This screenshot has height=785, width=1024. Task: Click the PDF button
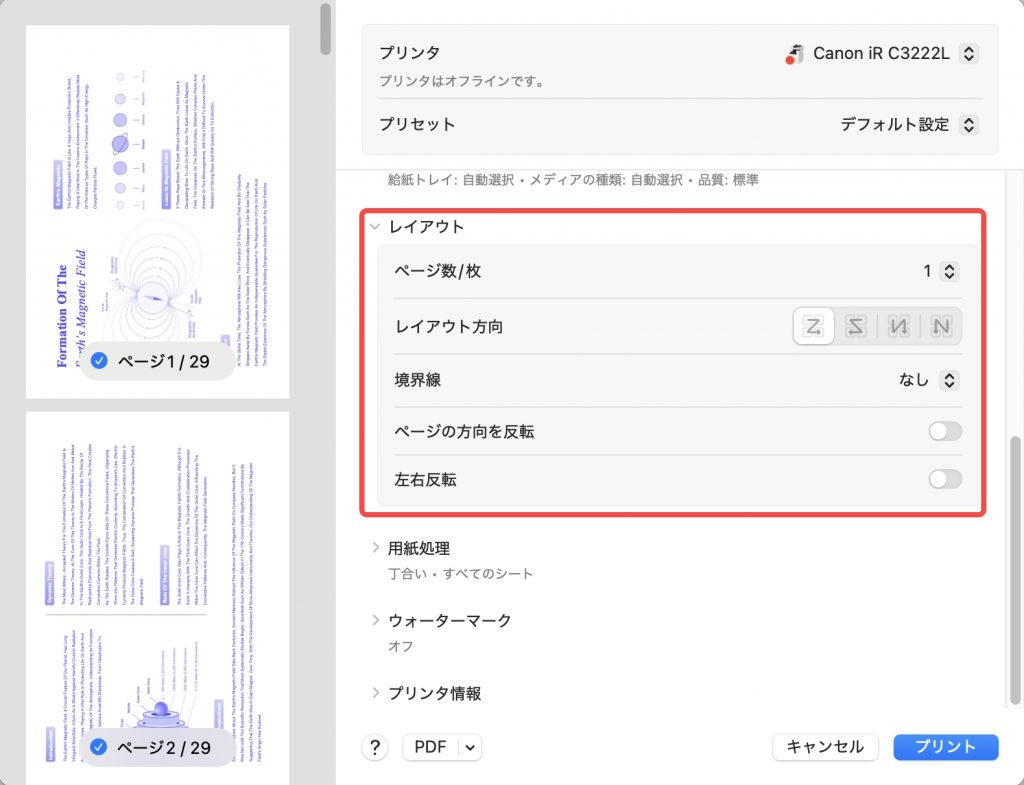431,747
